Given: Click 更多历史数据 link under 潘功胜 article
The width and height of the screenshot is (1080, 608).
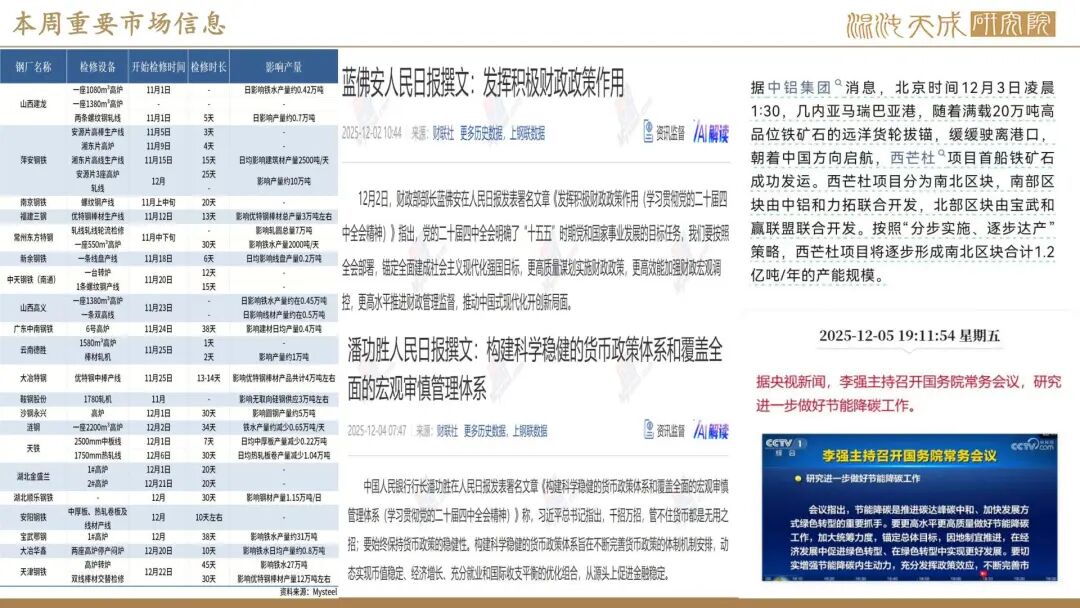Looking at the screenshot, I should click(x=484, y=431).
